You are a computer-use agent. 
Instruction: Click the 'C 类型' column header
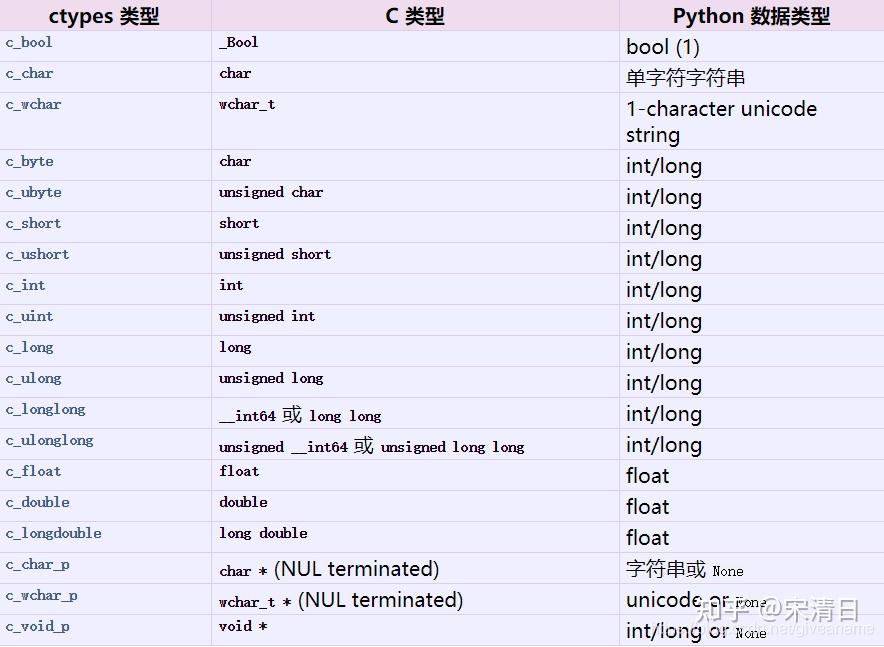coord(413,16)
